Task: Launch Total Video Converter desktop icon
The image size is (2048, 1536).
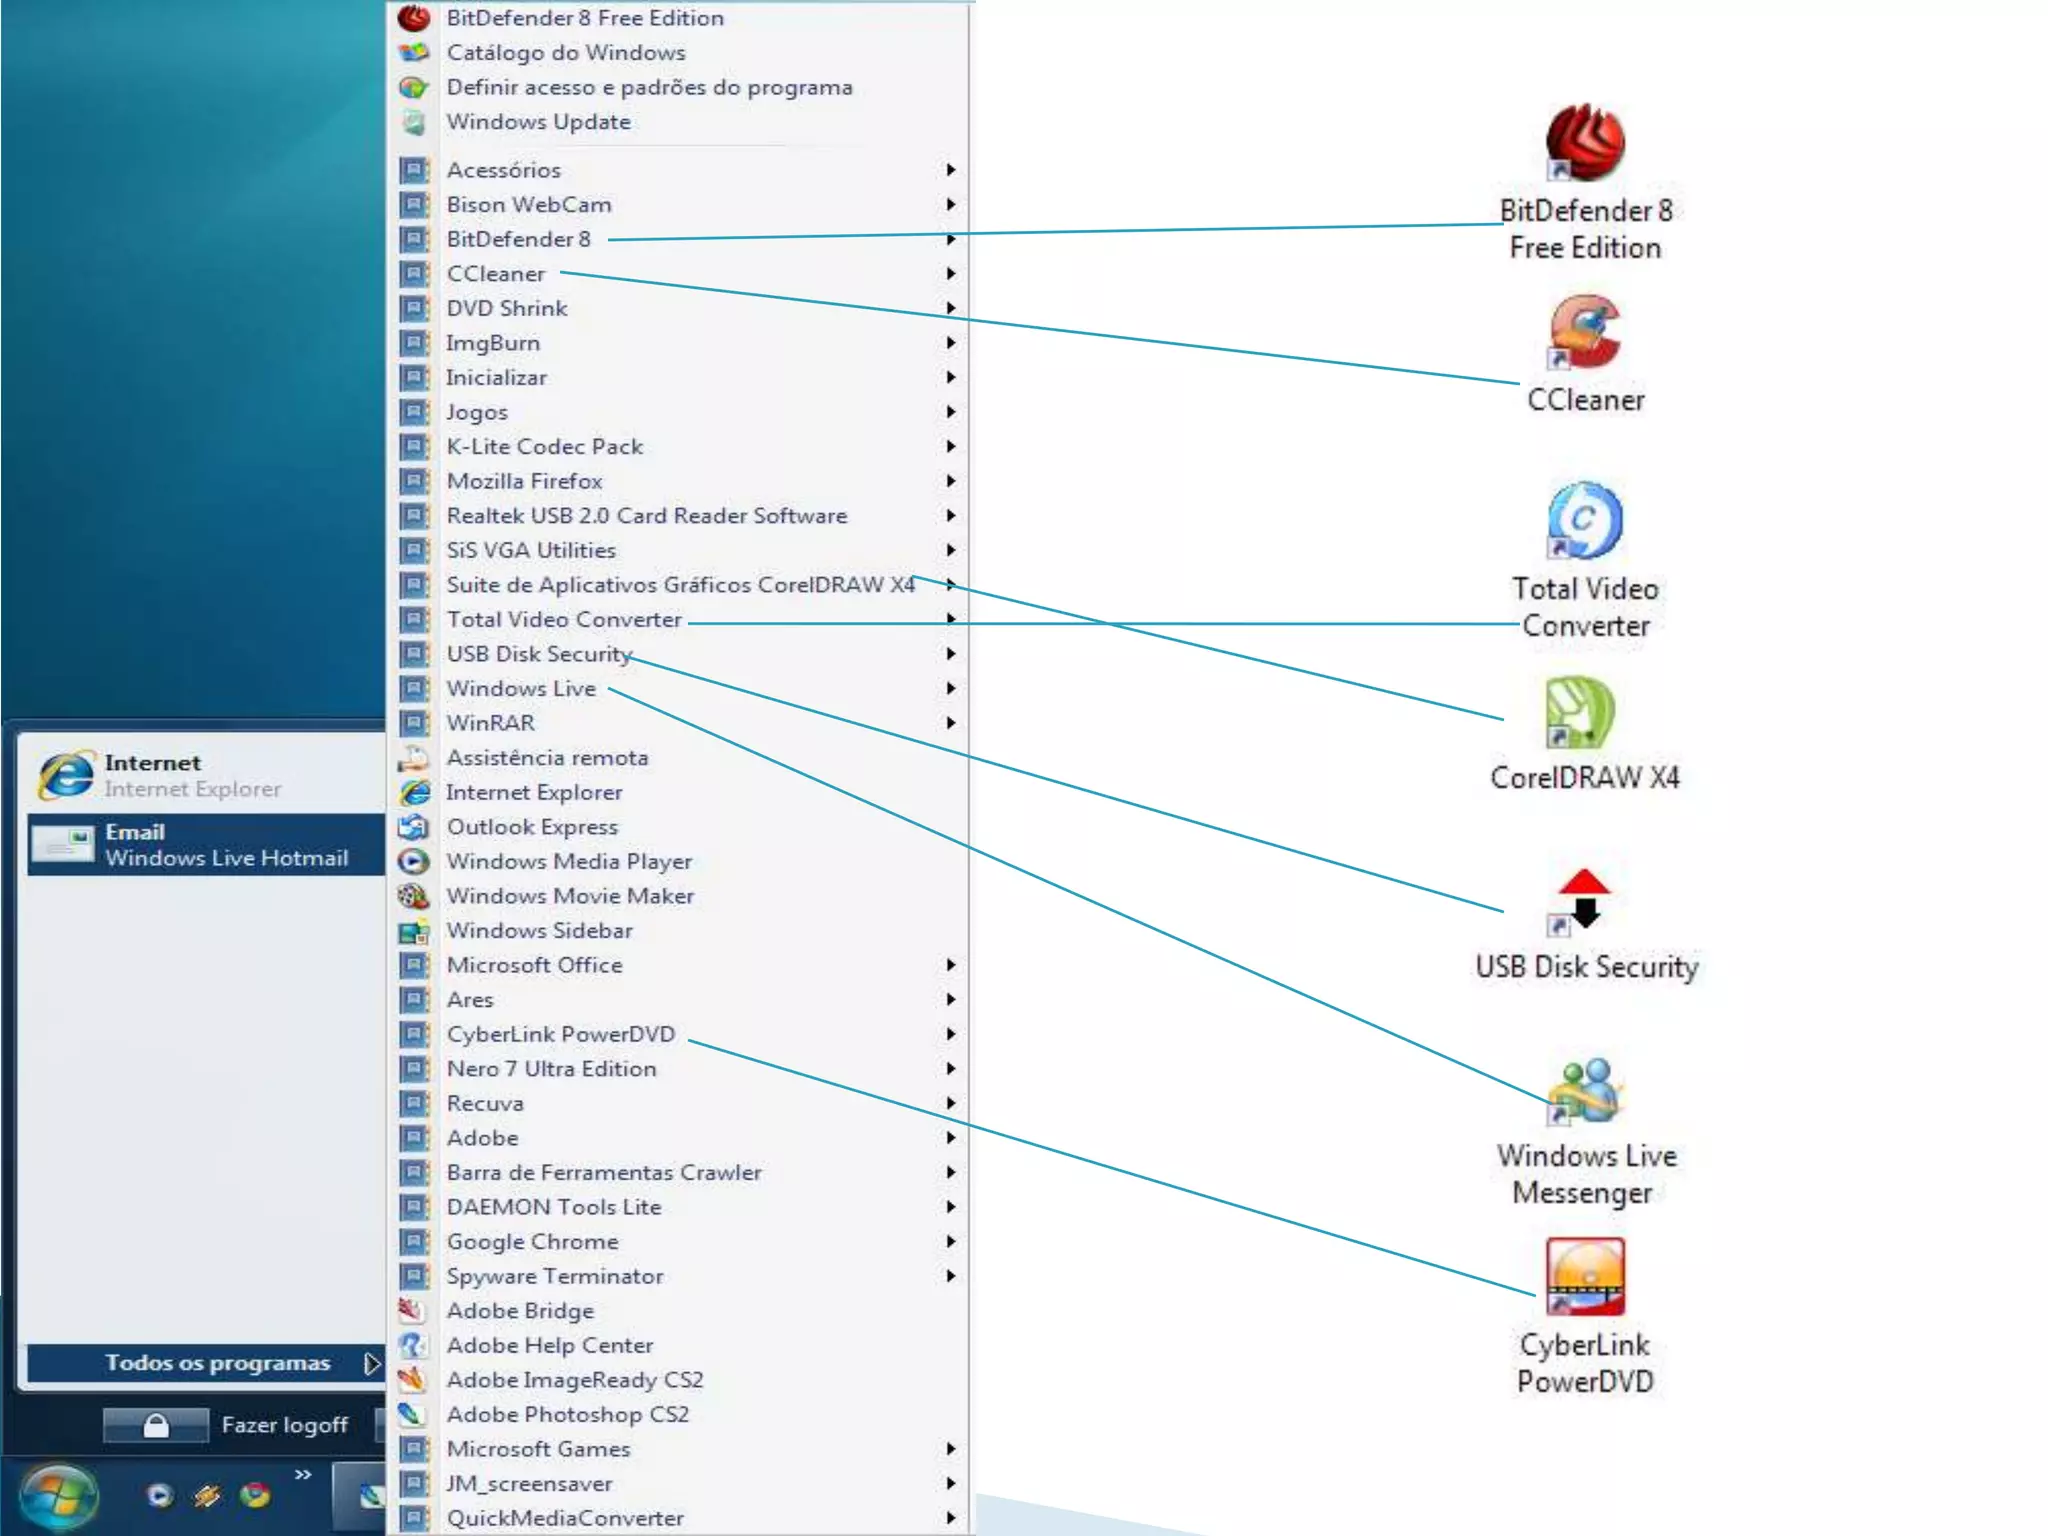Action: click(x=1585, y=521)
